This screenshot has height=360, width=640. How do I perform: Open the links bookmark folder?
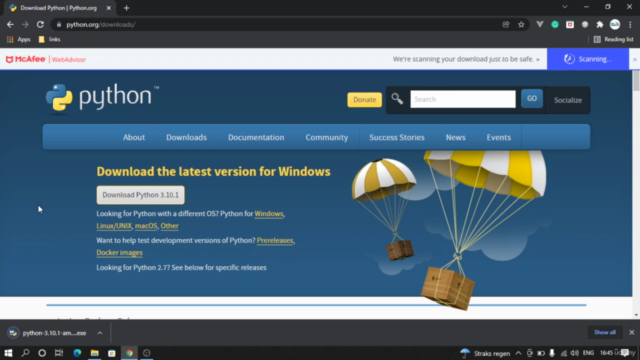49,40
